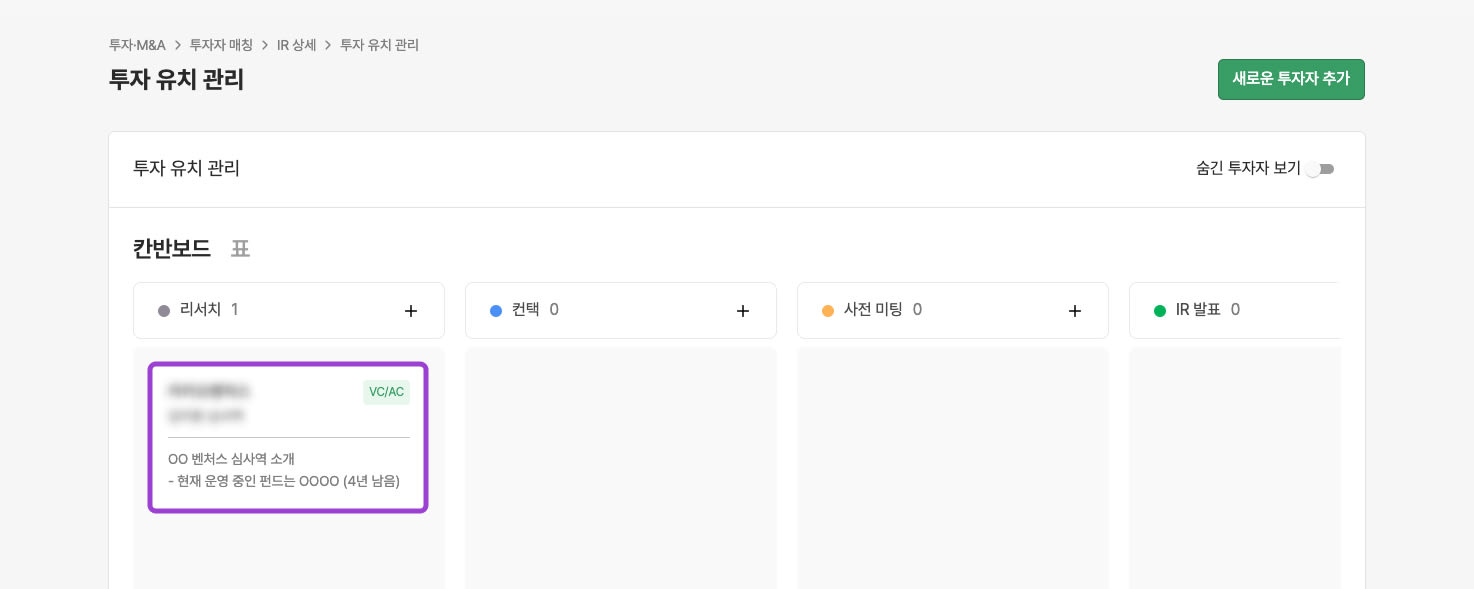Enable the 숨긴 투자자 보기 toggle
The height and width of the screenshot is (589, 1474).
(x=1320, y=169)
